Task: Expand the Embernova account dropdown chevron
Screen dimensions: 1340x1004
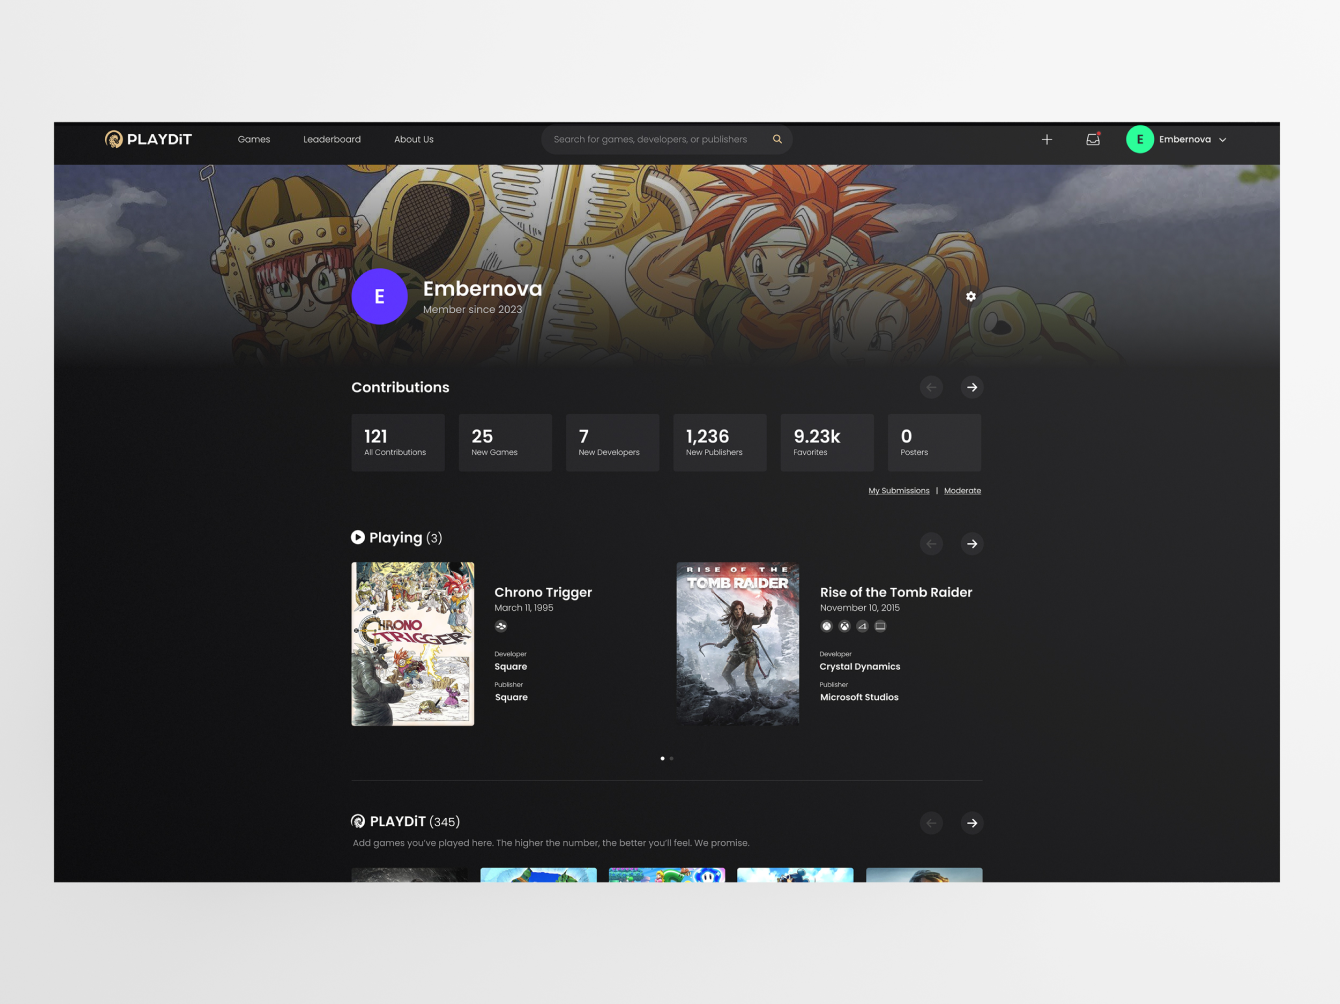Action: tap(1222, 140)
